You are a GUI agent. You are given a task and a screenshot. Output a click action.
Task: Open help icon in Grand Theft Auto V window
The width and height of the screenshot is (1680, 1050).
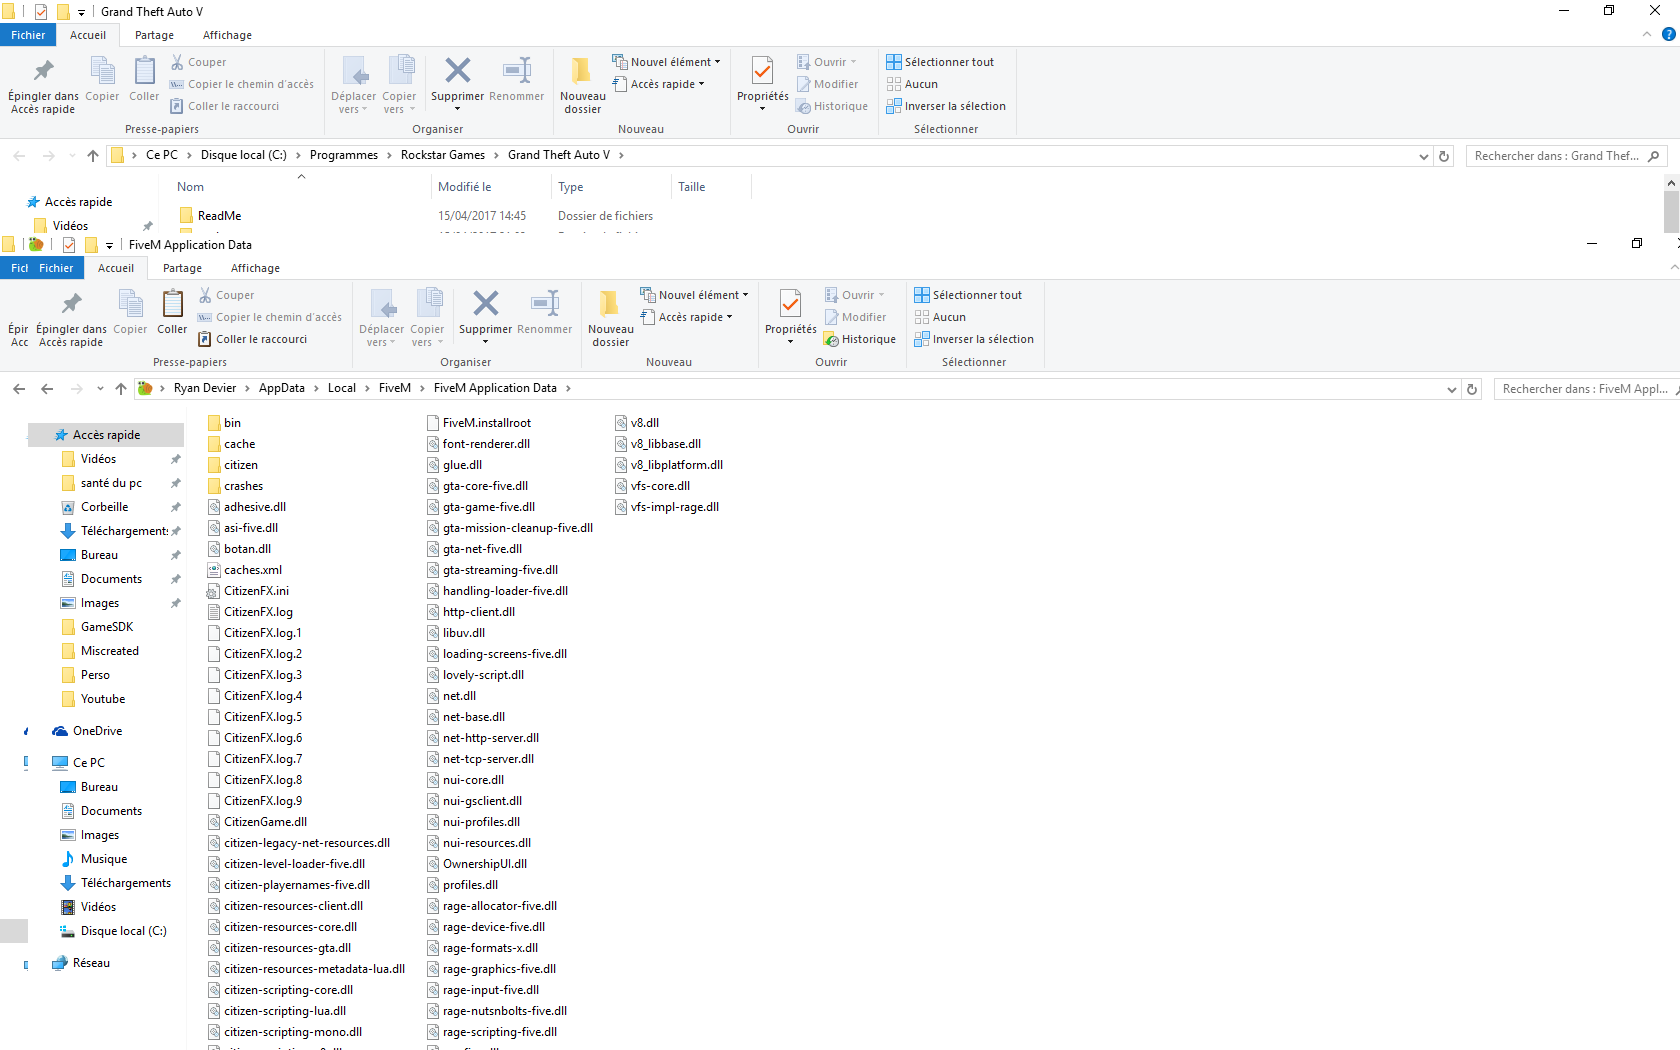click(x=1668, y=34)
